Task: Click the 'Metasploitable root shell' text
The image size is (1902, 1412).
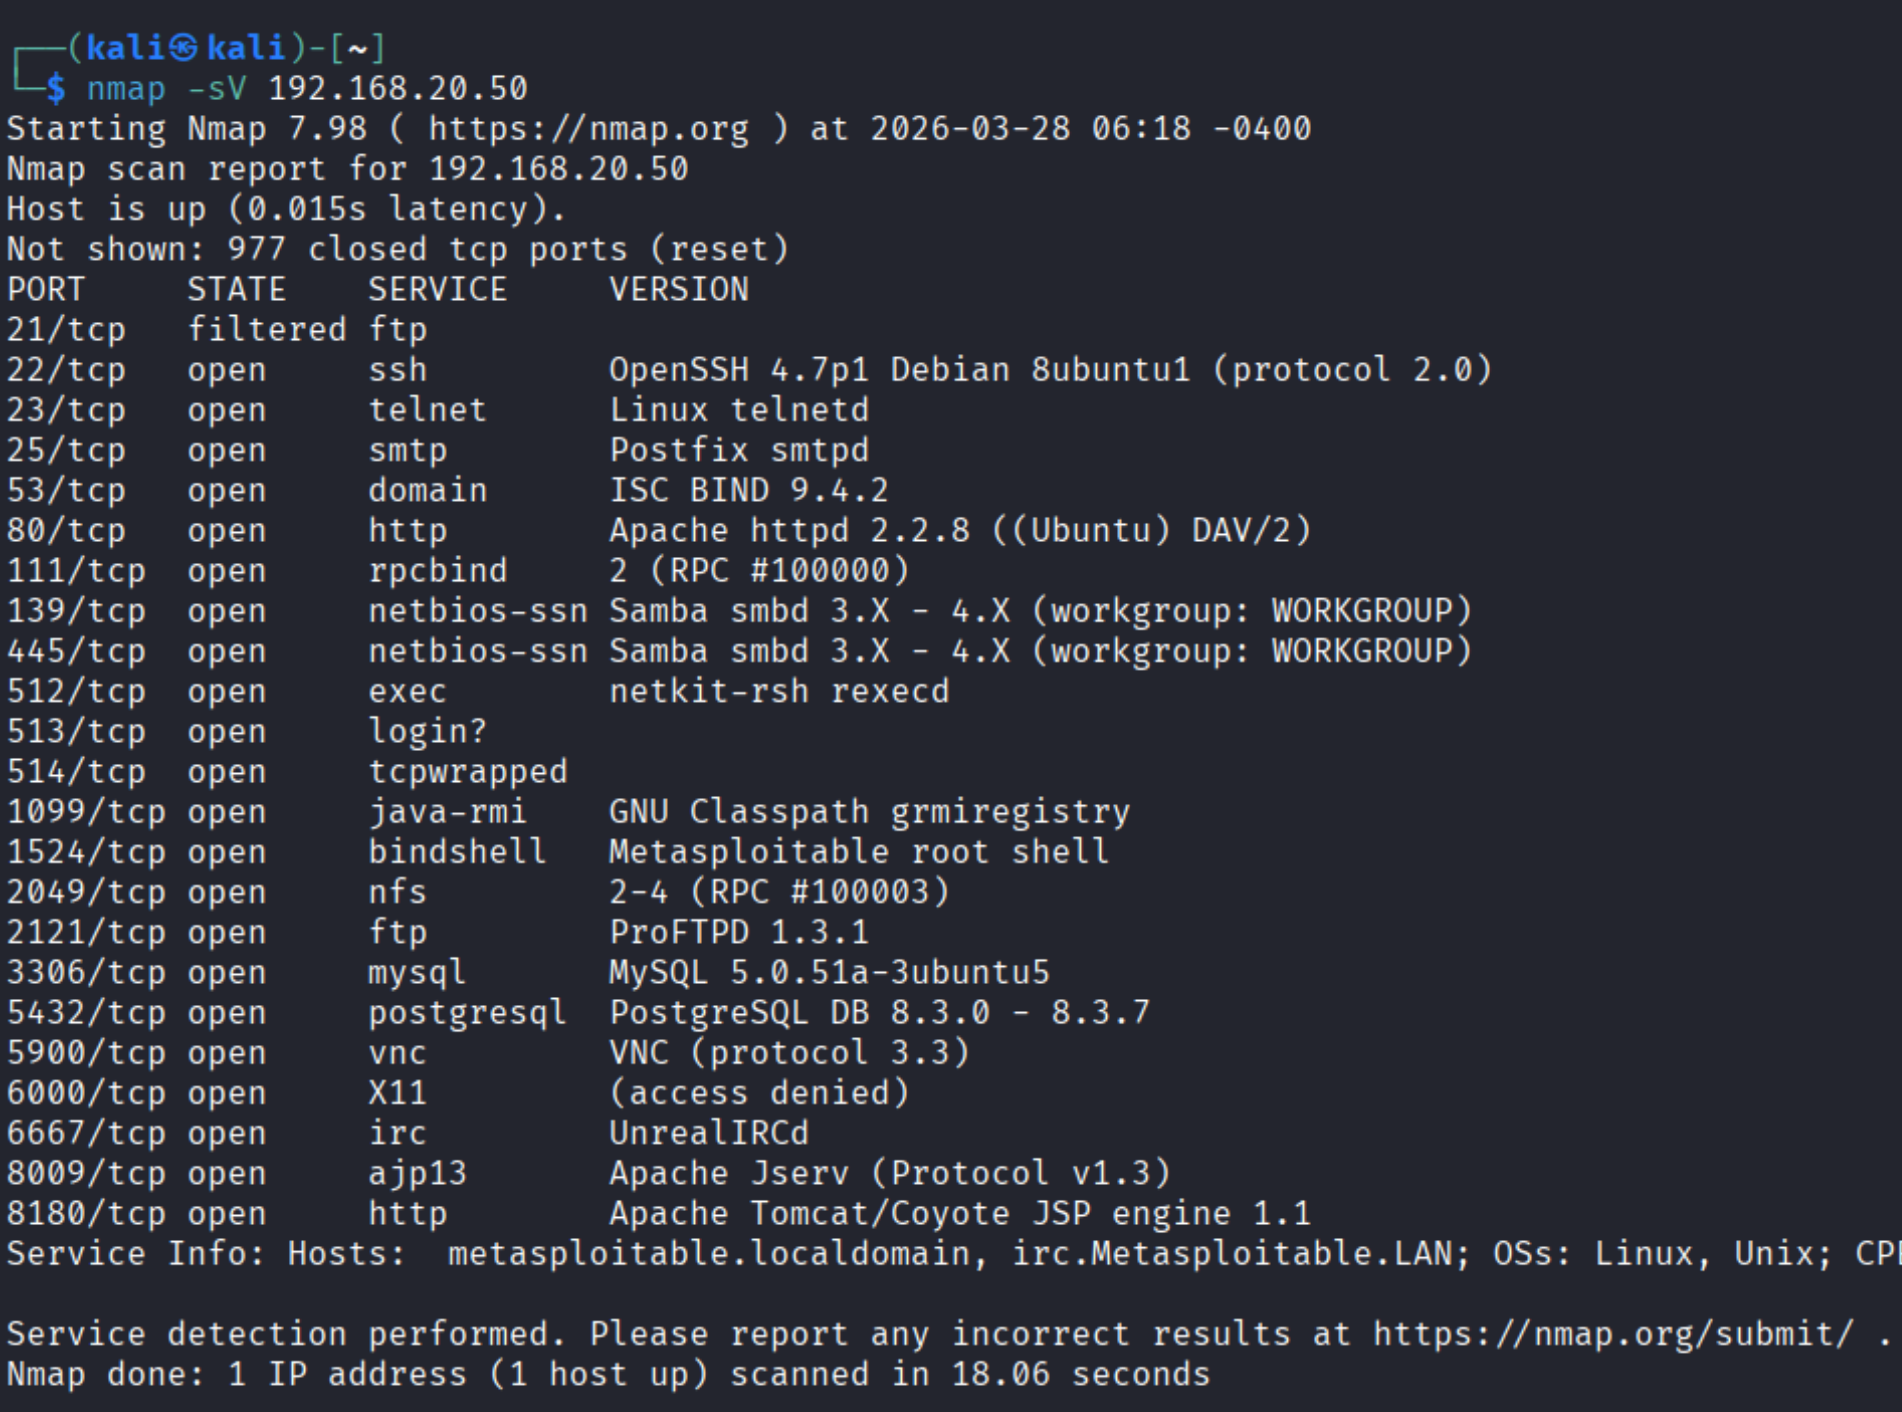Action: click(x=859, y=852)
